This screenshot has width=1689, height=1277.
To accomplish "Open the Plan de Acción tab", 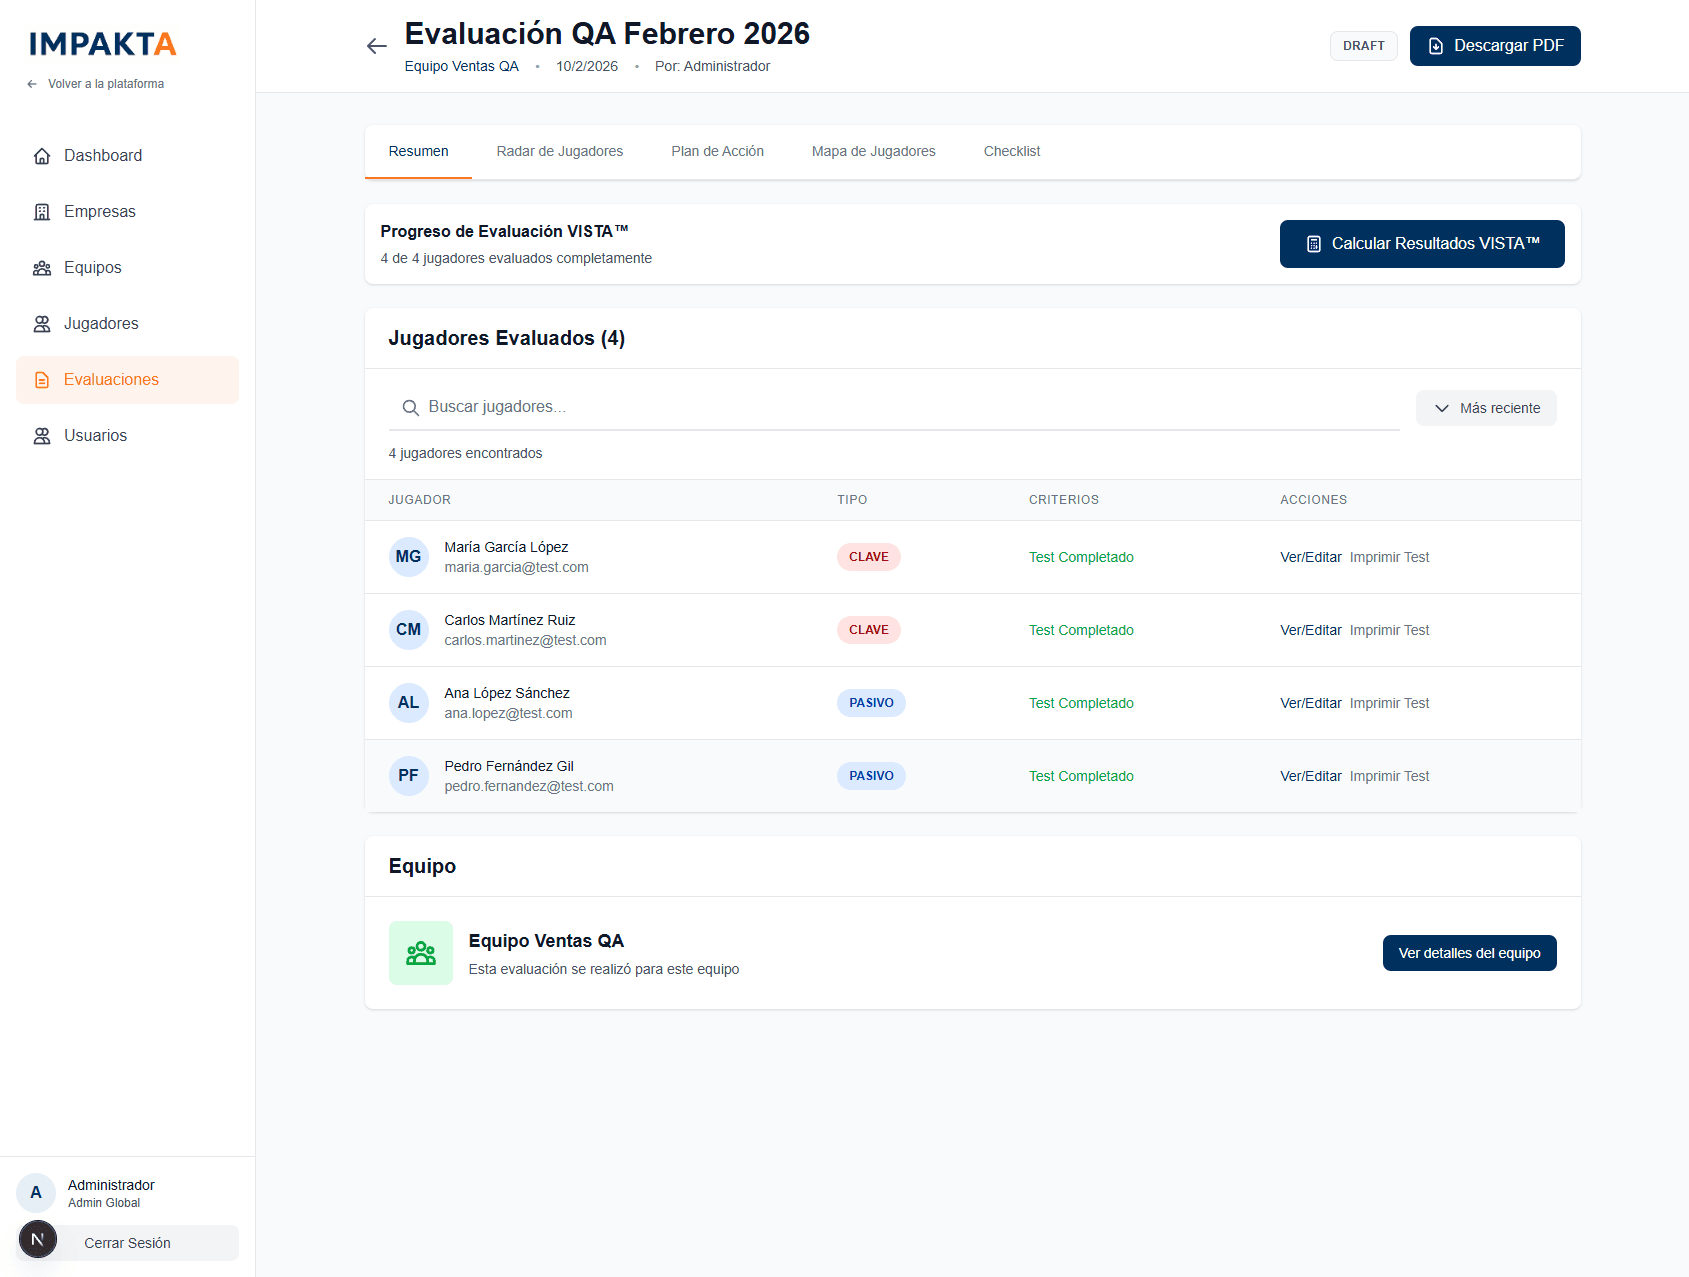I will point(717,152).
